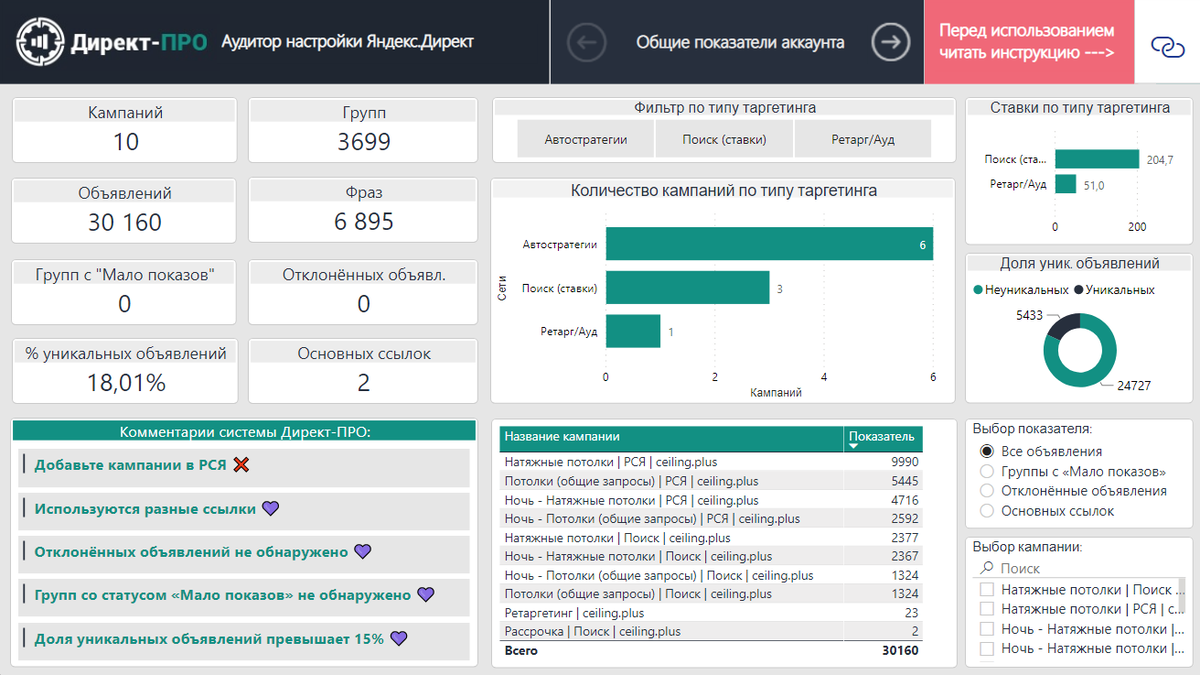Viewport: 1200px width, 675px height.
Task: Click 'Ночь - Натяжные потолки | РСЯ' table row
Action: 710,500
